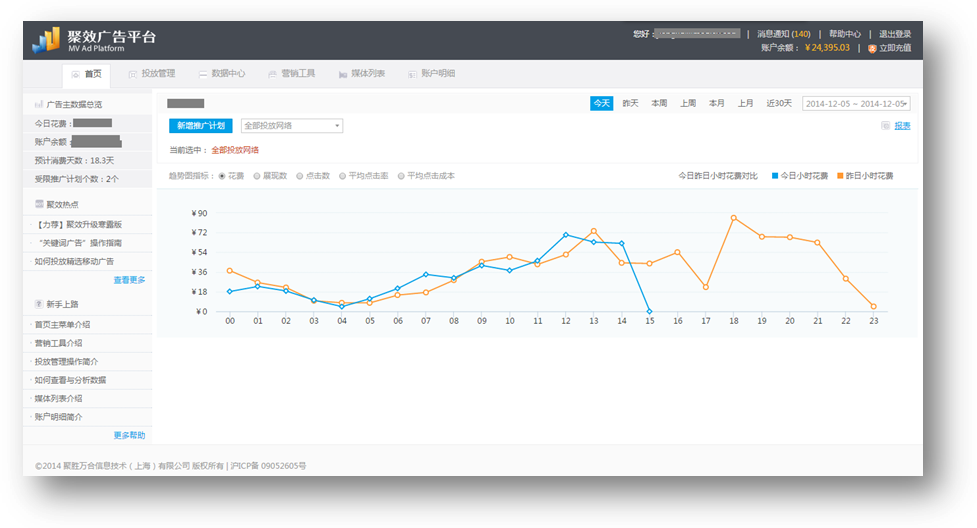Click account balance ¥24,395.03
This screenshot has width=977, height=528.
click(827, 48)
